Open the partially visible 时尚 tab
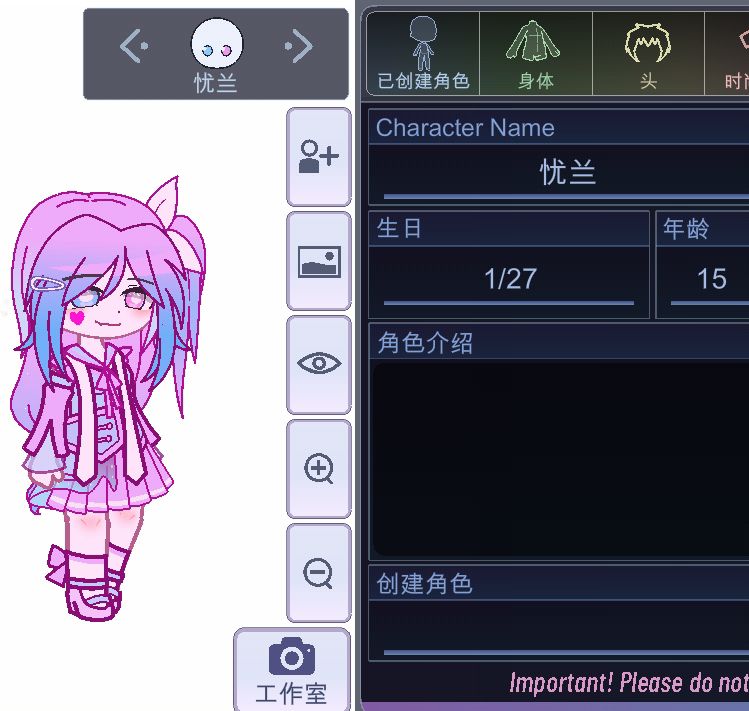 point(727,54)
